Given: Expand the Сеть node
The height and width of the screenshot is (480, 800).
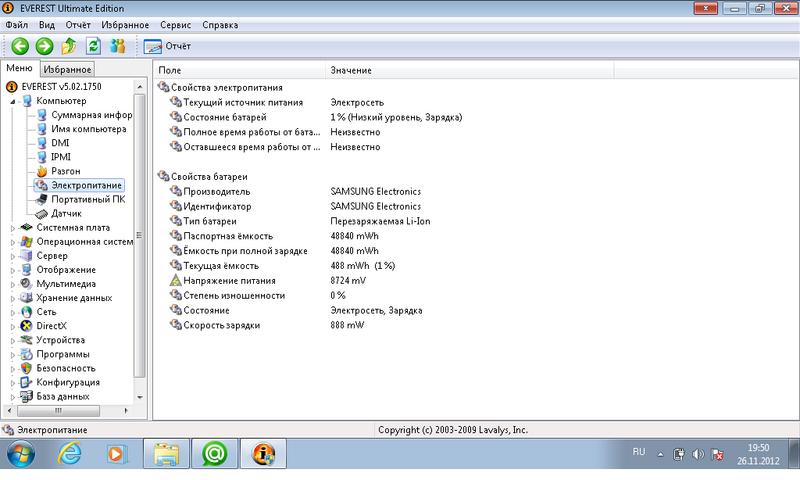Looking at the screenshot, I should 13,313.
